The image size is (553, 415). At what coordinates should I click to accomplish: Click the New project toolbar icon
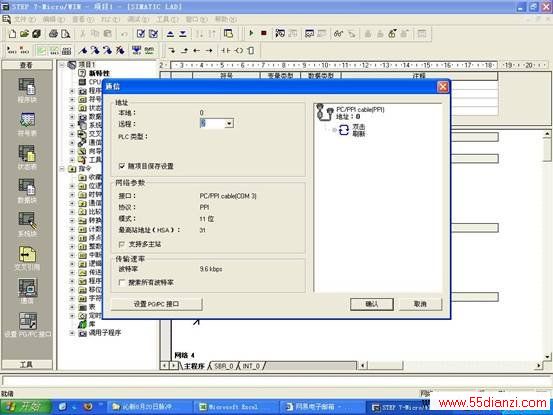(12, 34)
